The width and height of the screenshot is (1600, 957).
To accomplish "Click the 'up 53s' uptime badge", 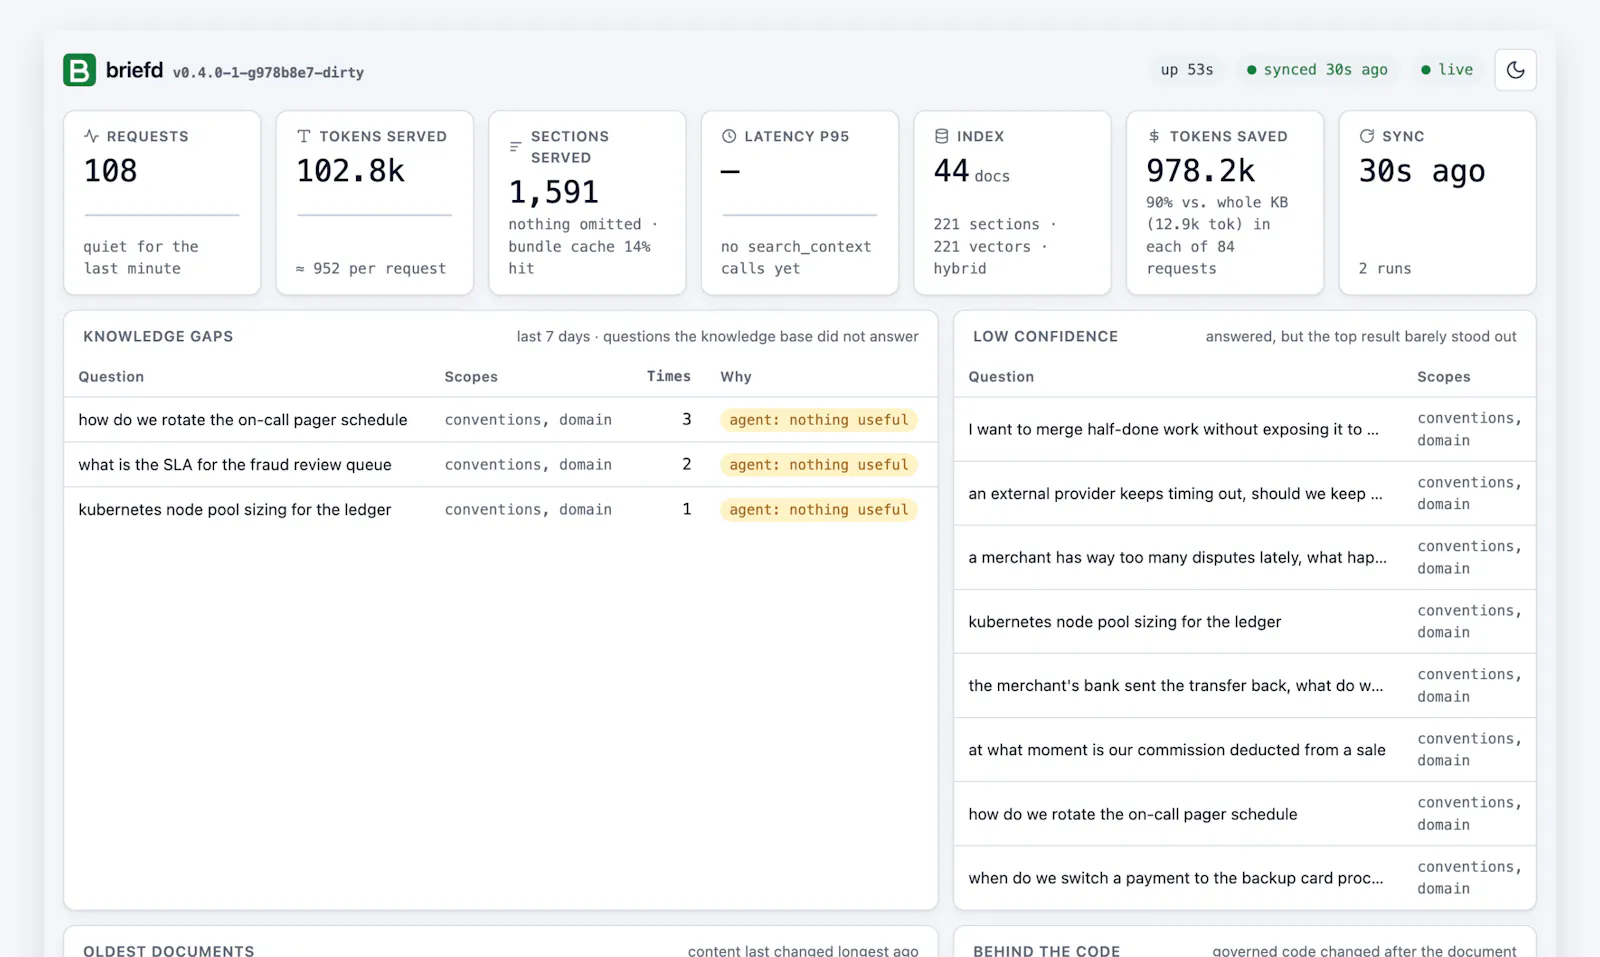I will (x=1187, y=70).
